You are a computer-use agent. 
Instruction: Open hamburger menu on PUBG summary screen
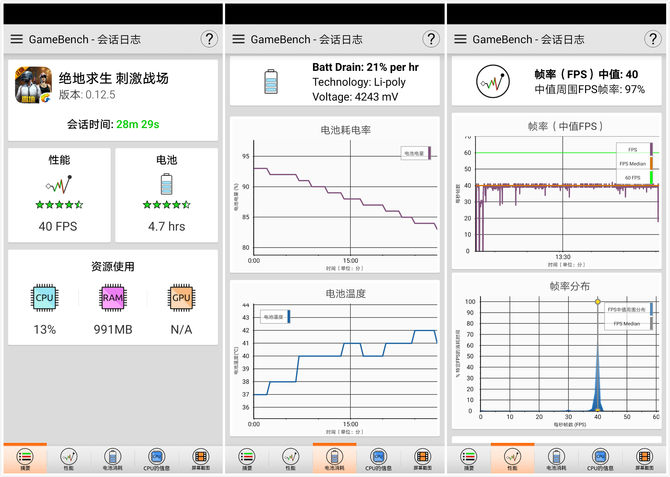tap(17, 39)
